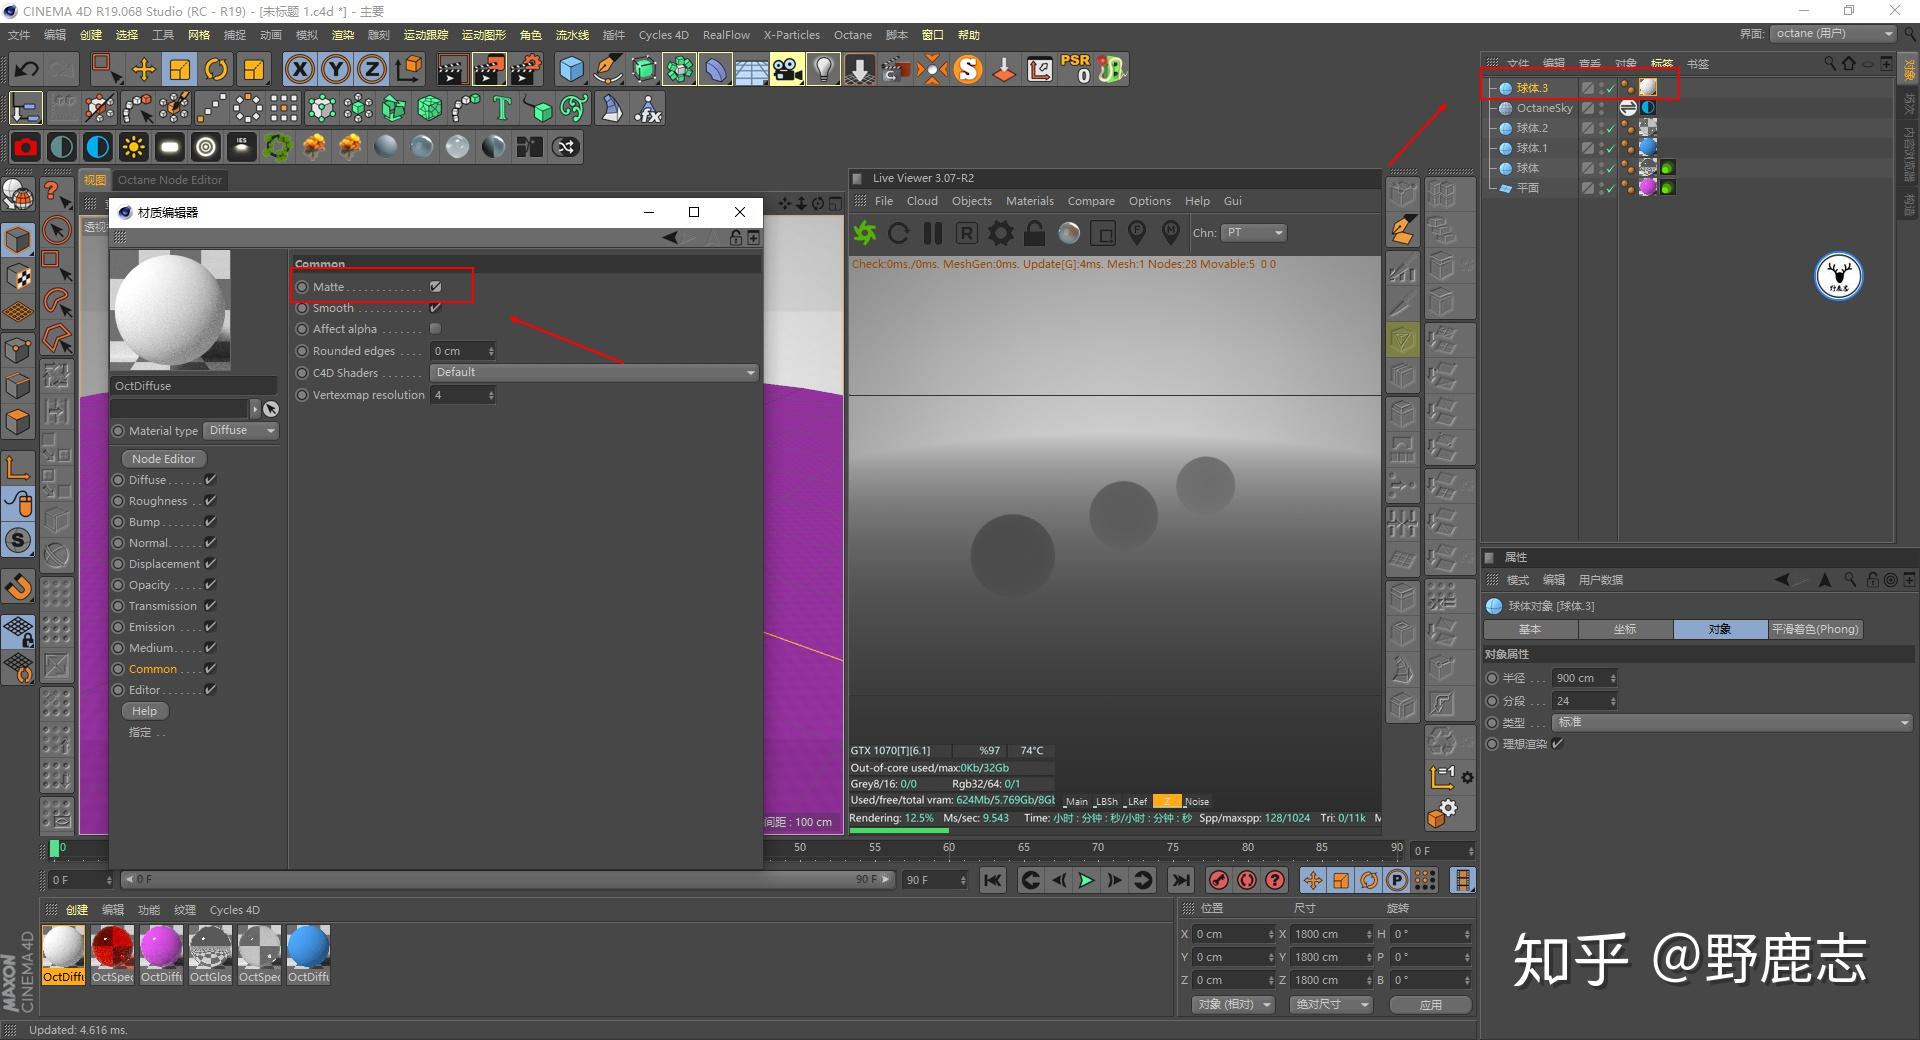Select the Move tool in the top toolbar

144,69
